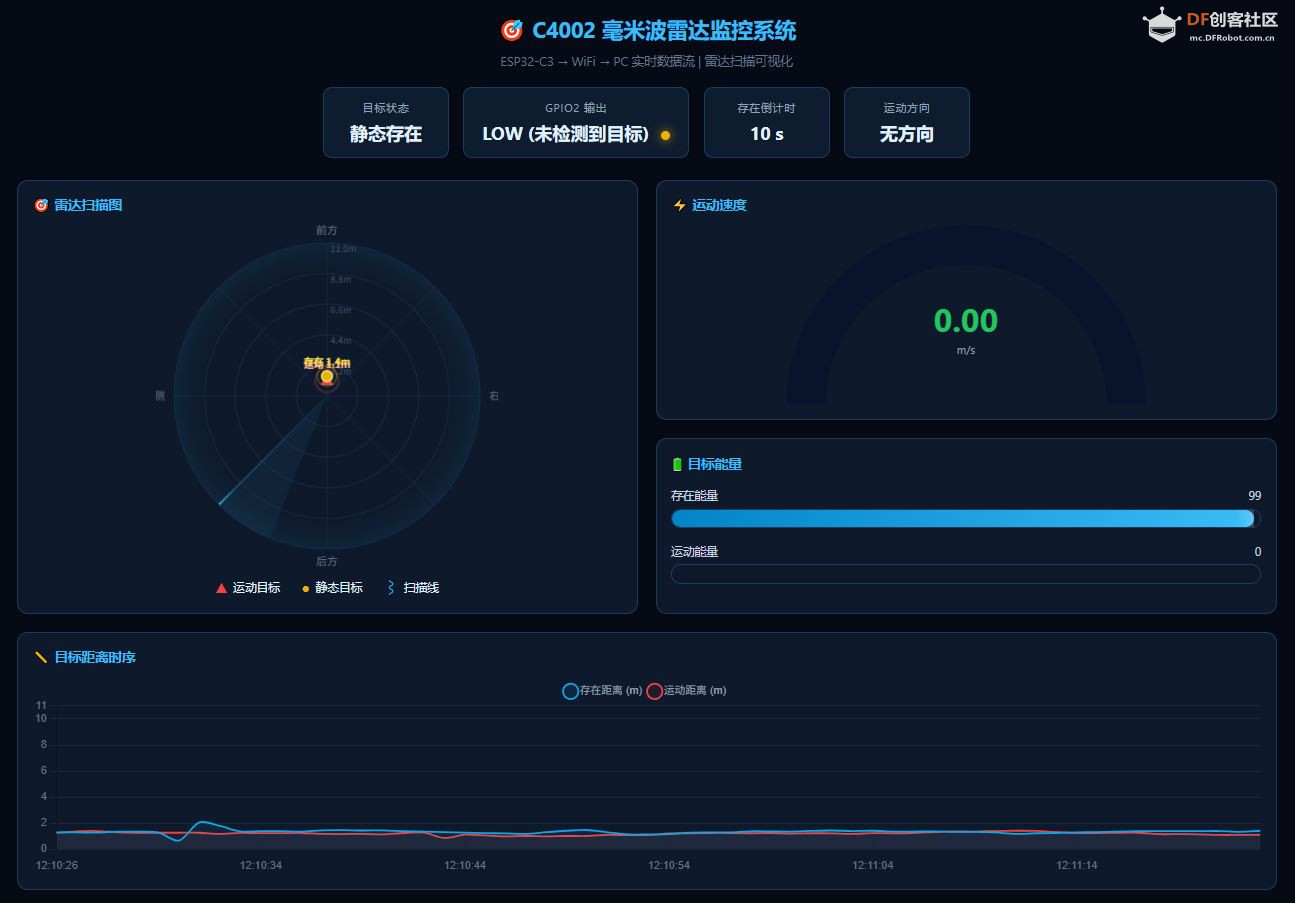Click the 前方 radar label
Screen dimensions: 1295x903
pos(327,230)
